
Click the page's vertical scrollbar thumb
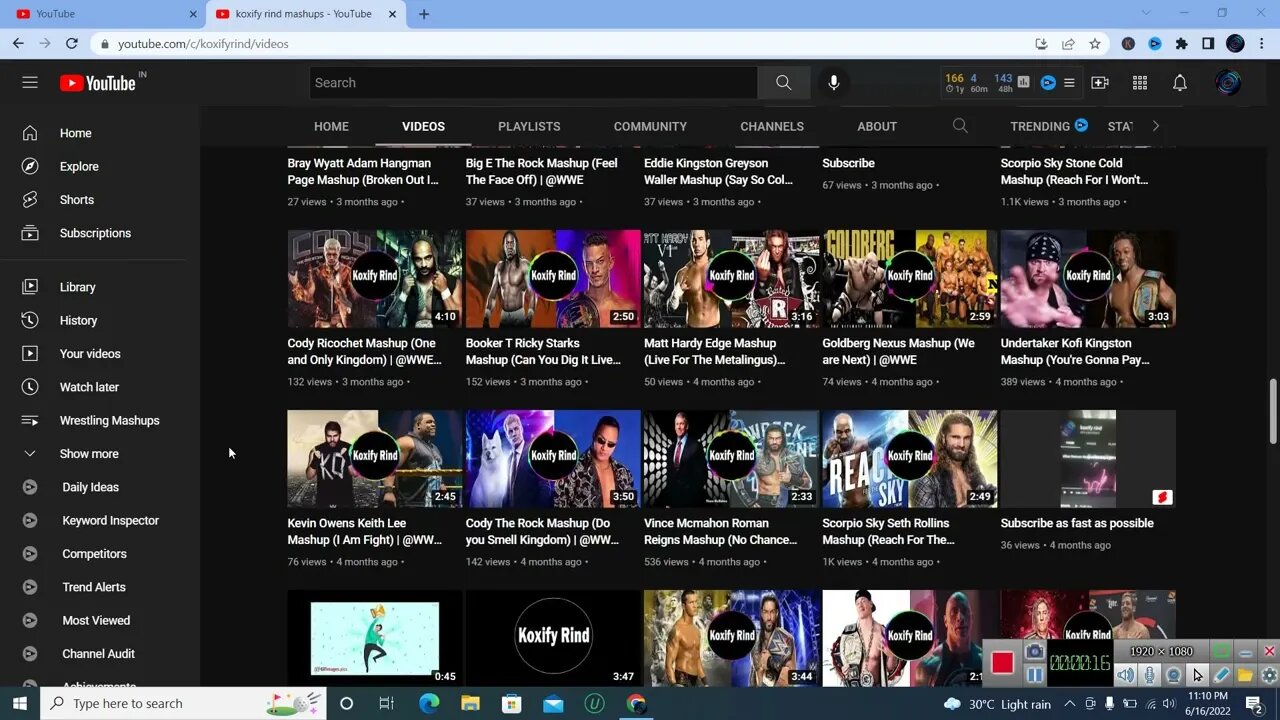[1273, 411]
